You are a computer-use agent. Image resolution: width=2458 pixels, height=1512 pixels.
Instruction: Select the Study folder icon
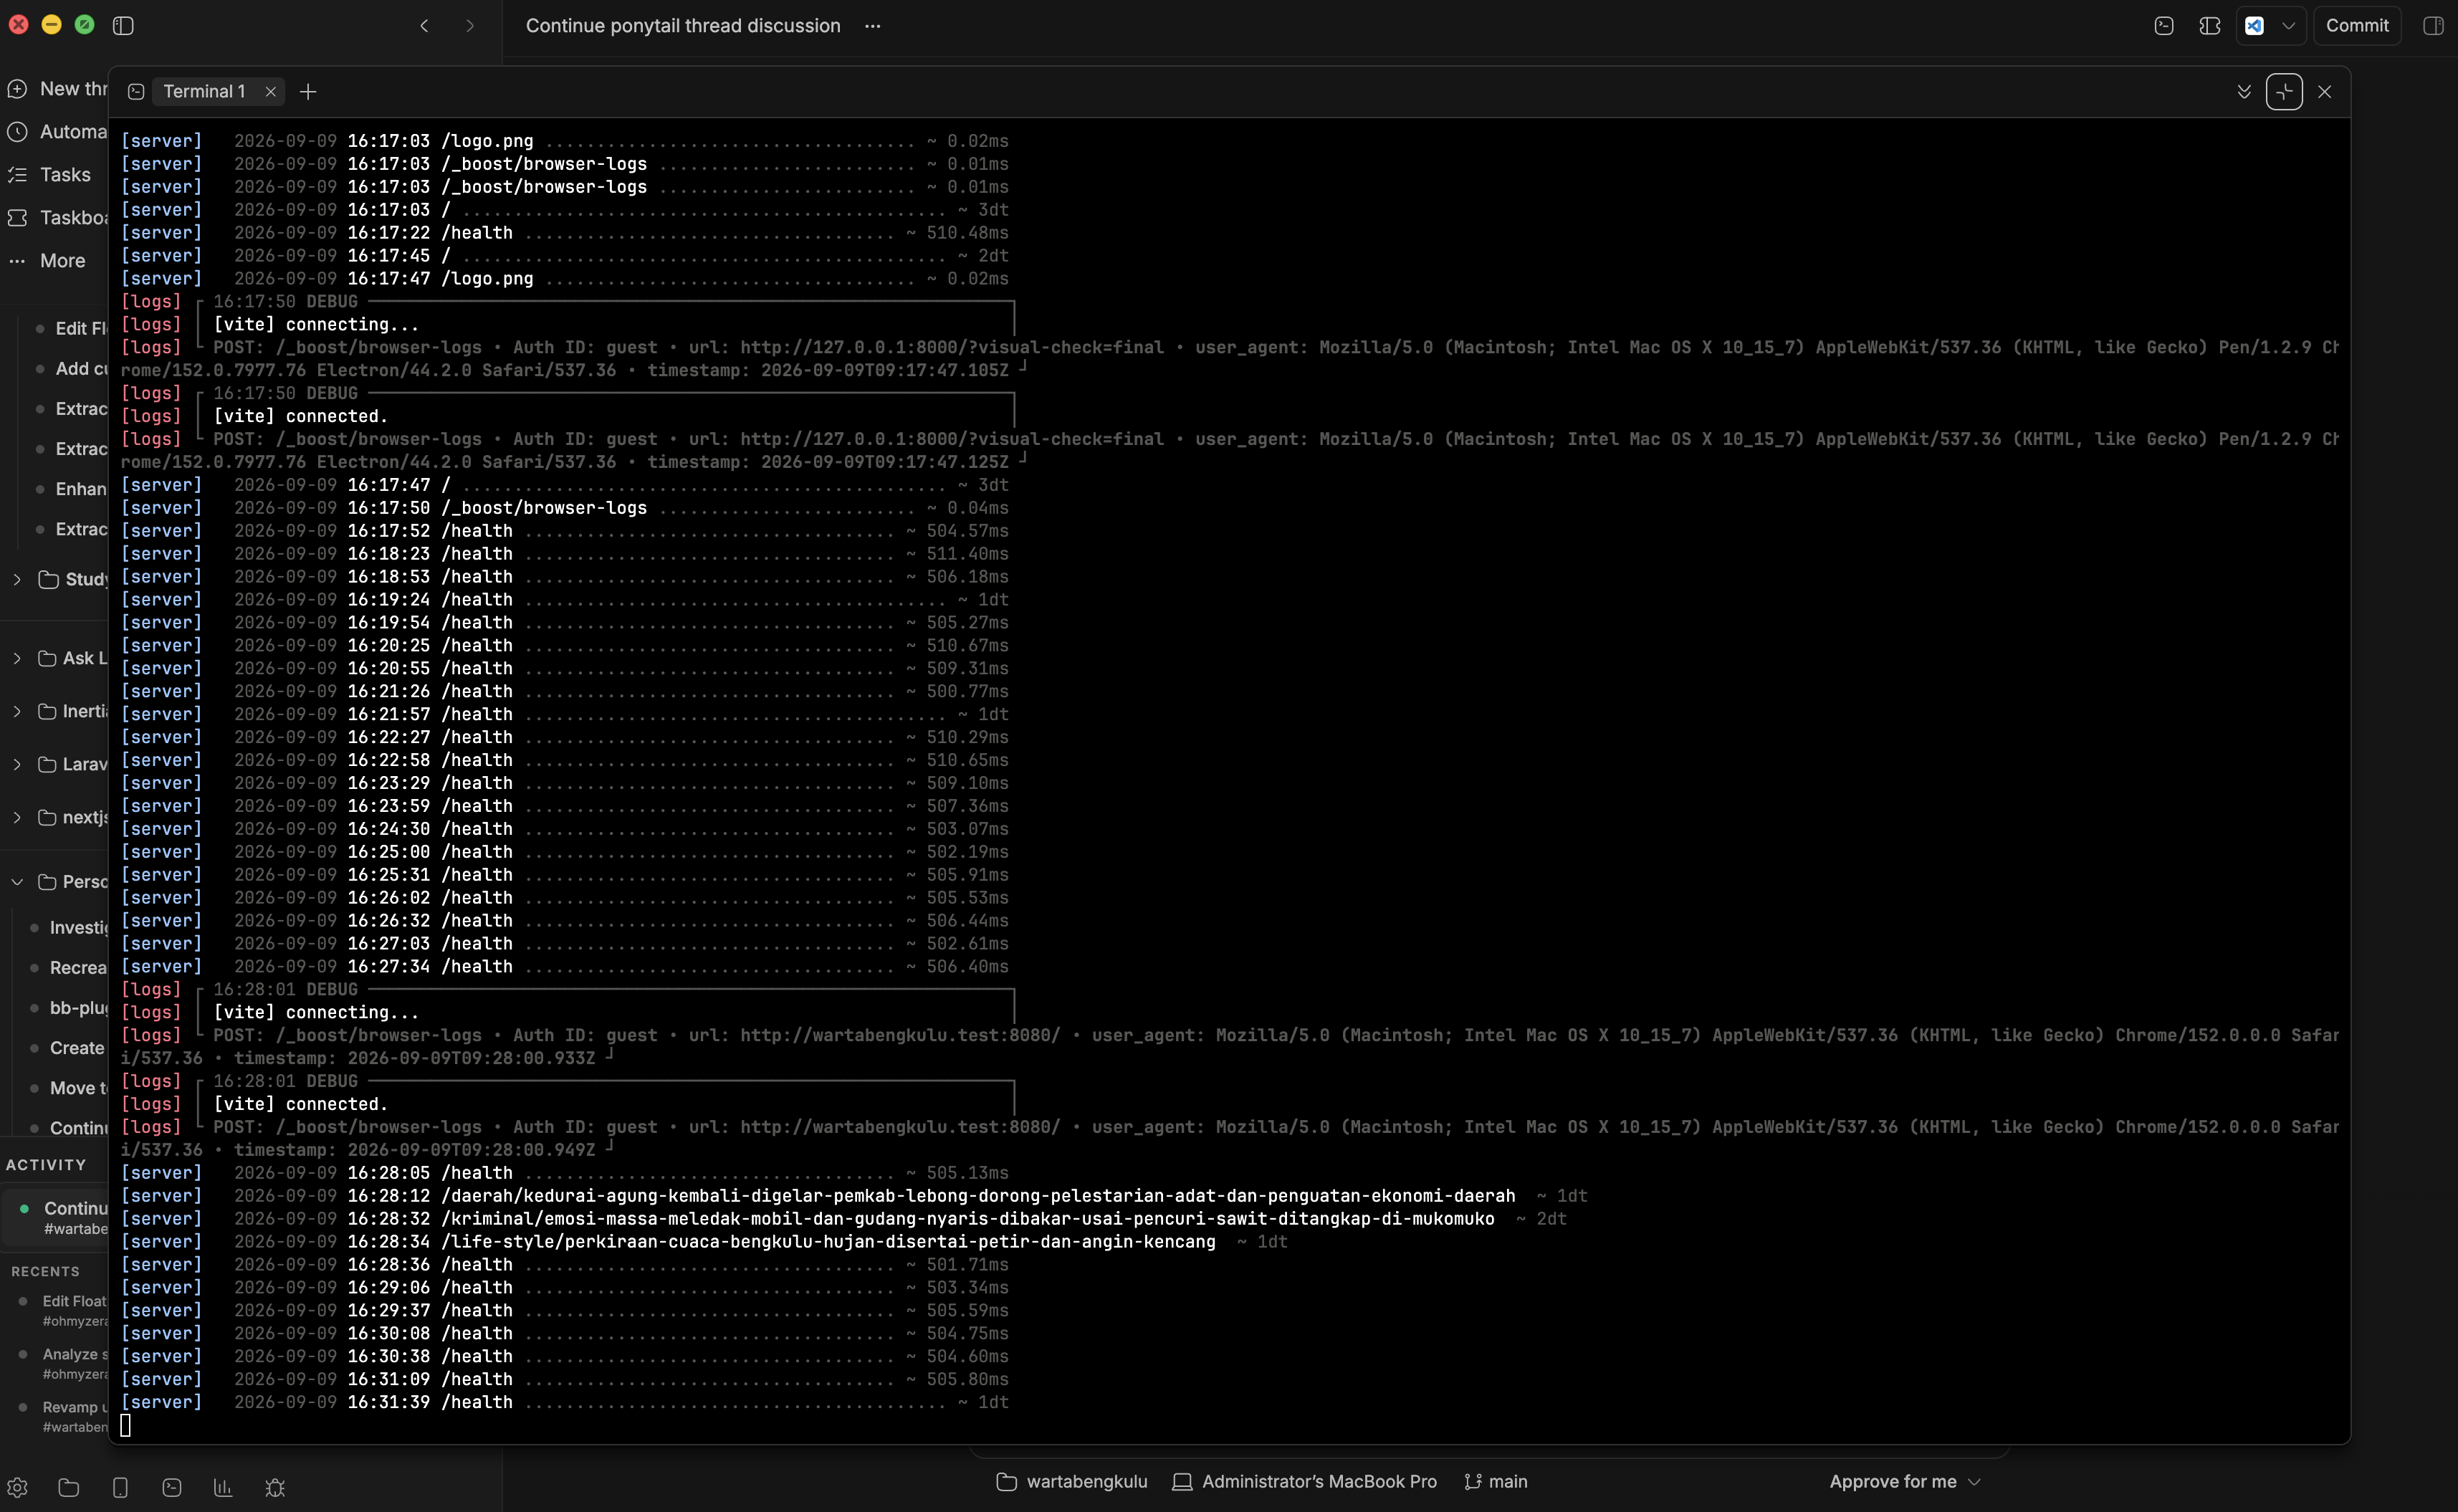click(48, 580)
